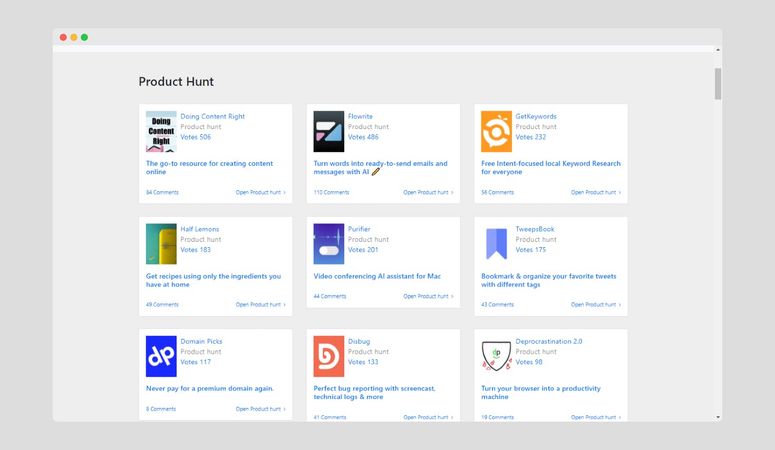
Task: Click the scrollbar up arrow
Action: coord(718,50)
